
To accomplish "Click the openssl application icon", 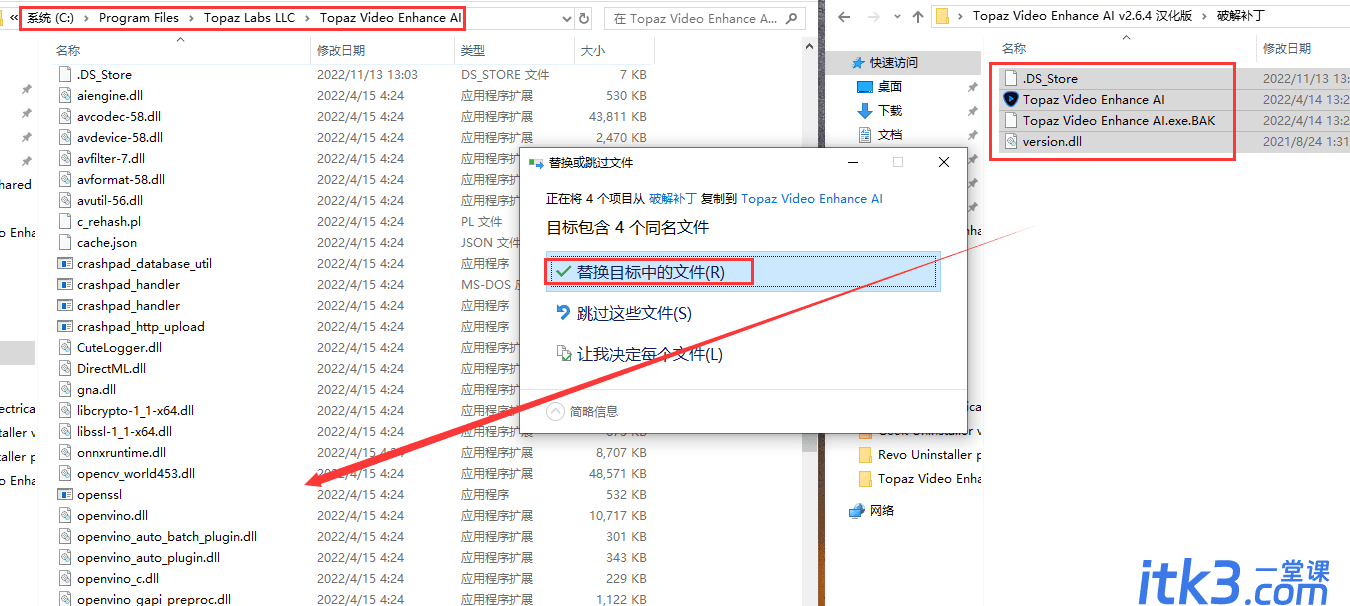I will pyautogui.click(x=65, y=494).
